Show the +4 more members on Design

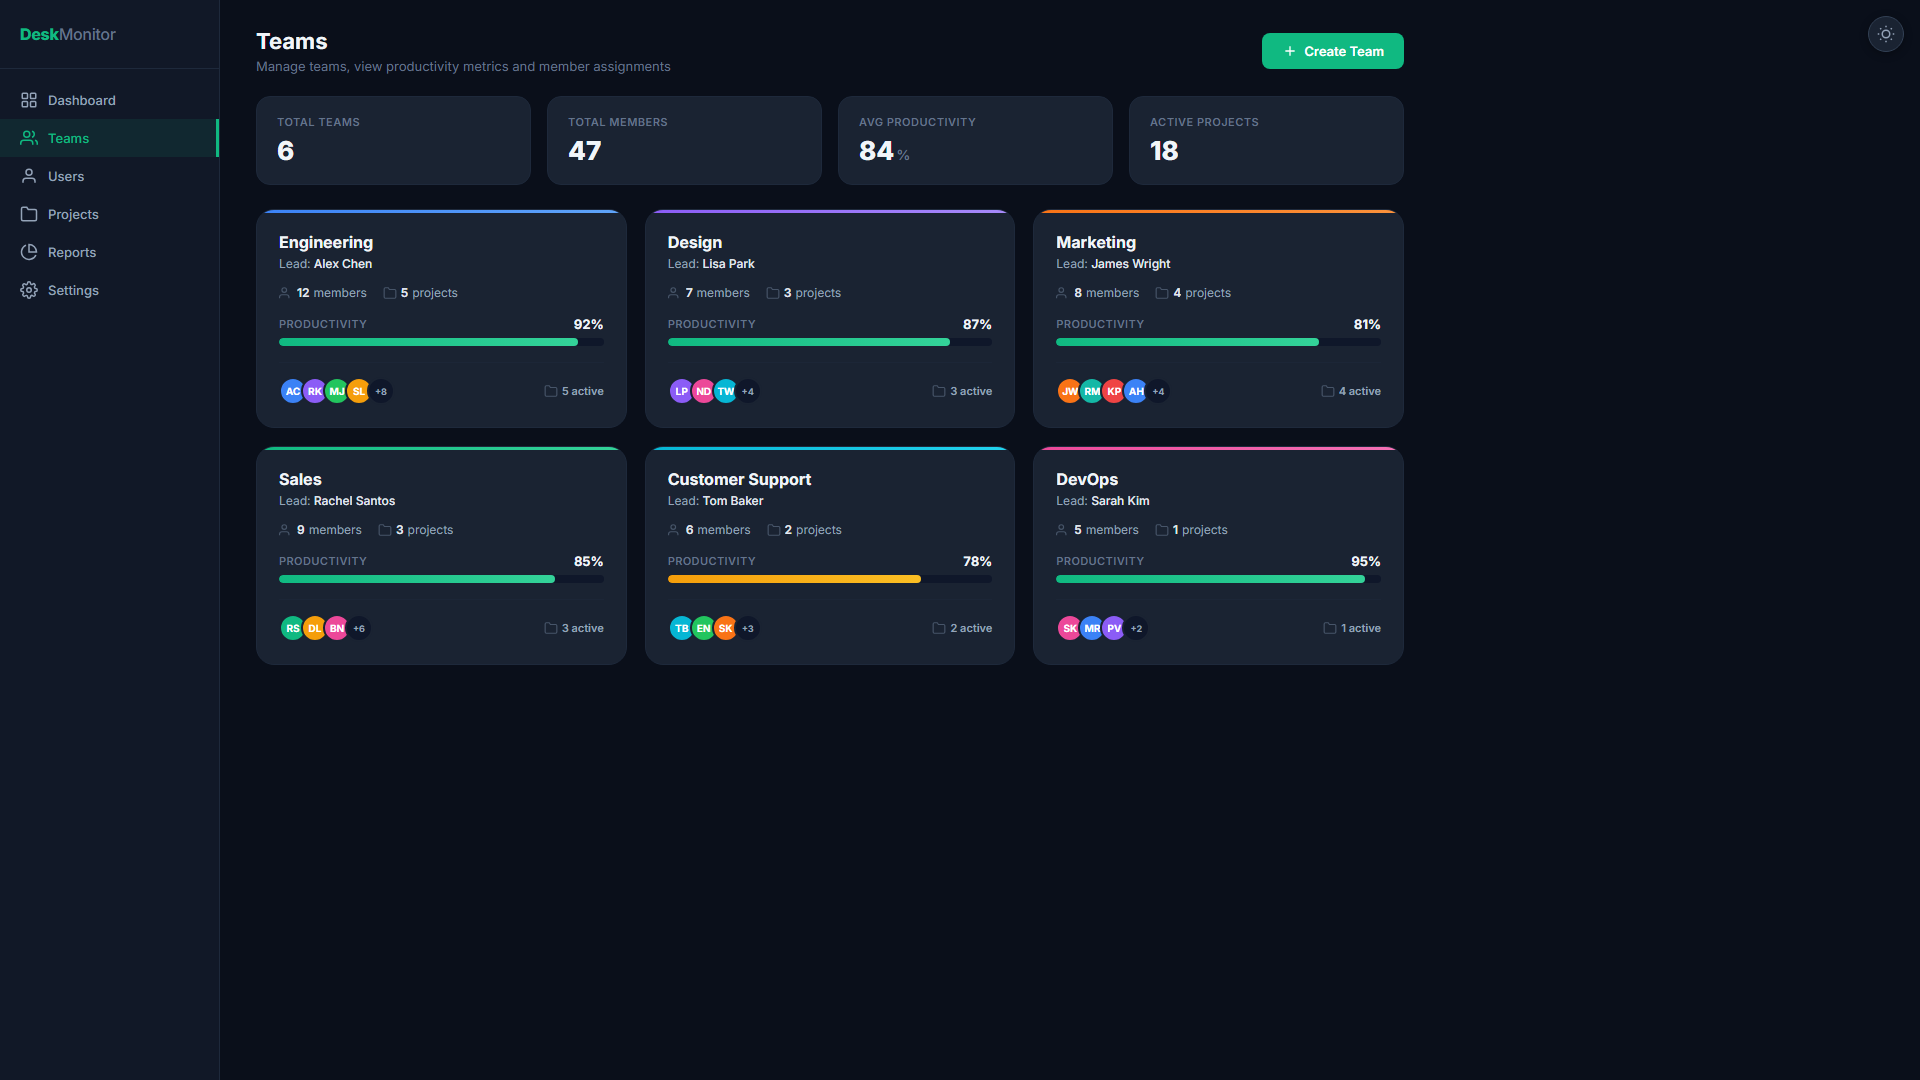pyautogui.click(x=748, y=391)
